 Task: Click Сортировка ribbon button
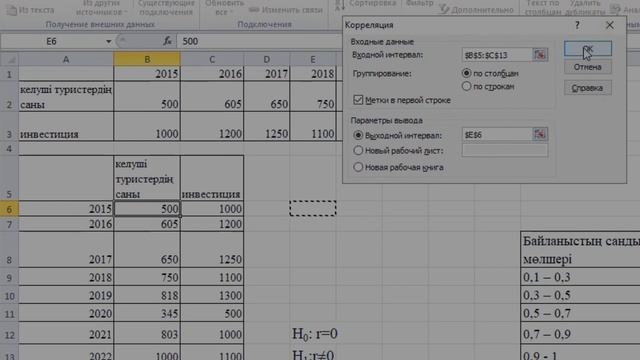(x=372, y=4)
